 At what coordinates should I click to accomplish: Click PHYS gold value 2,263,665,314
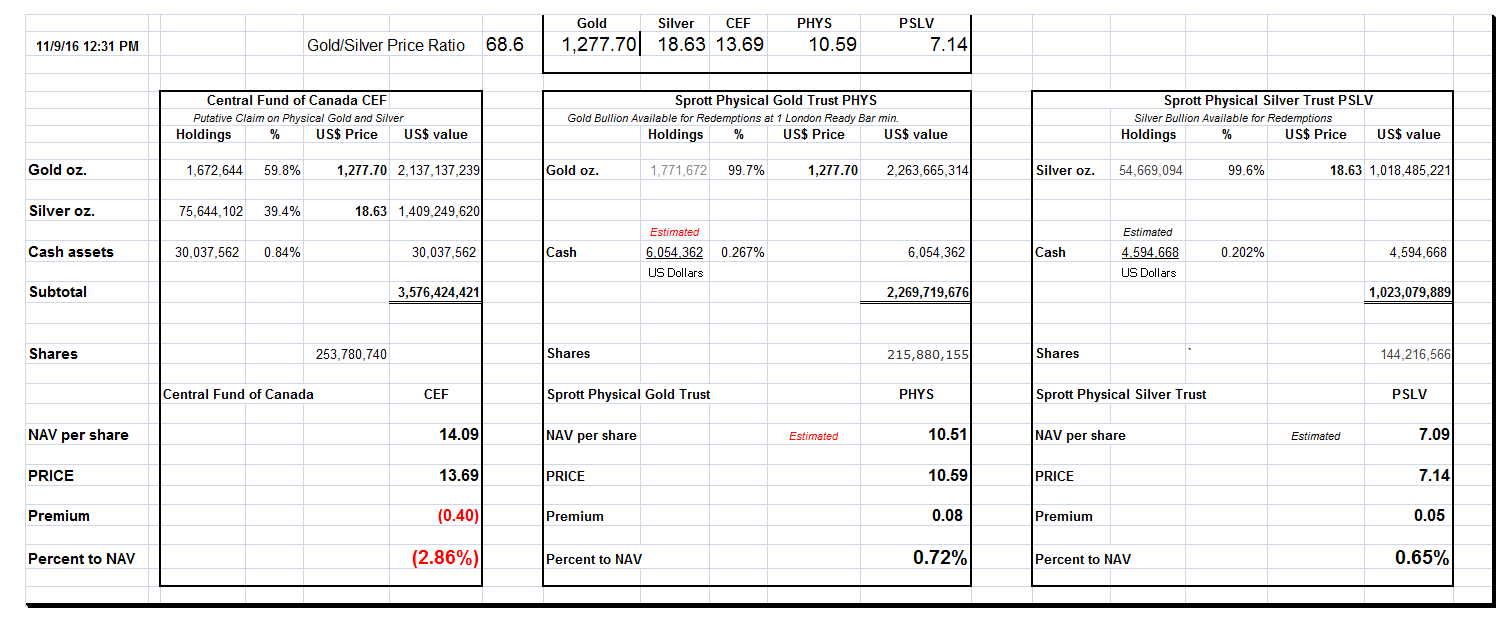click(x=927, y=171)
